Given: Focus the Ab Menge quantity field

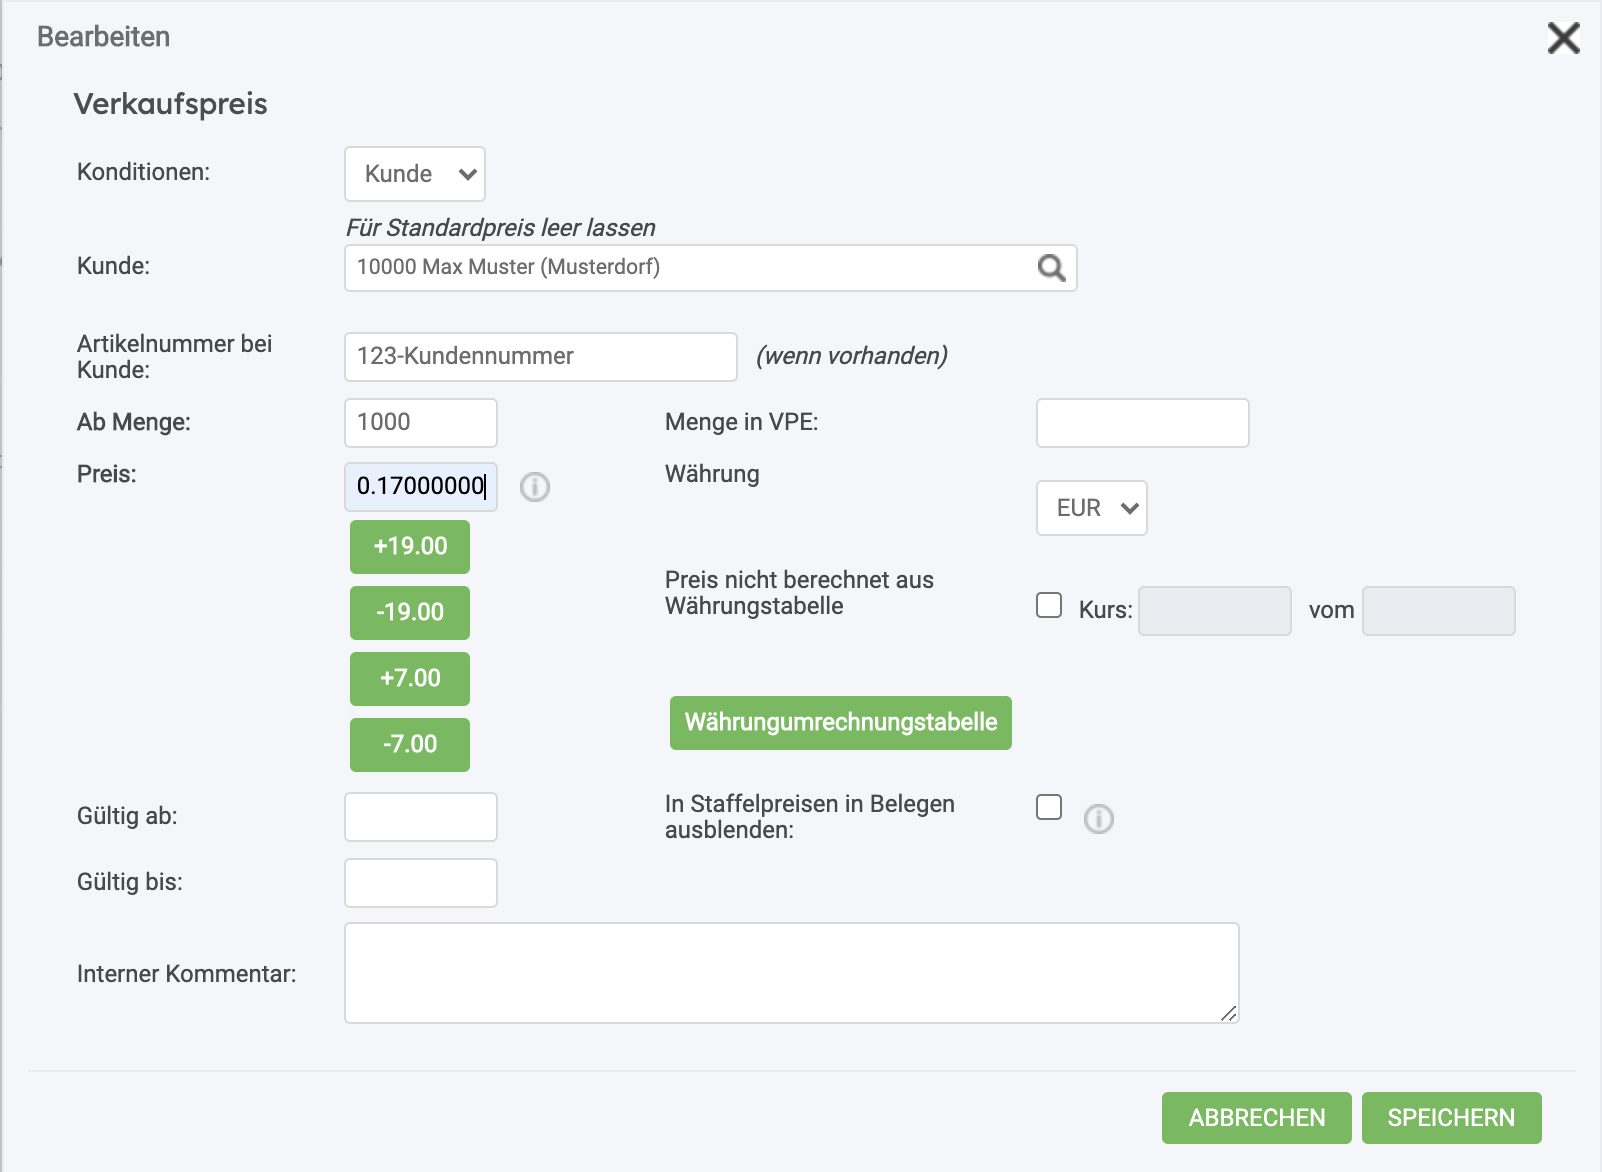Looking at the screenshot, I should (x=421, y=423).
